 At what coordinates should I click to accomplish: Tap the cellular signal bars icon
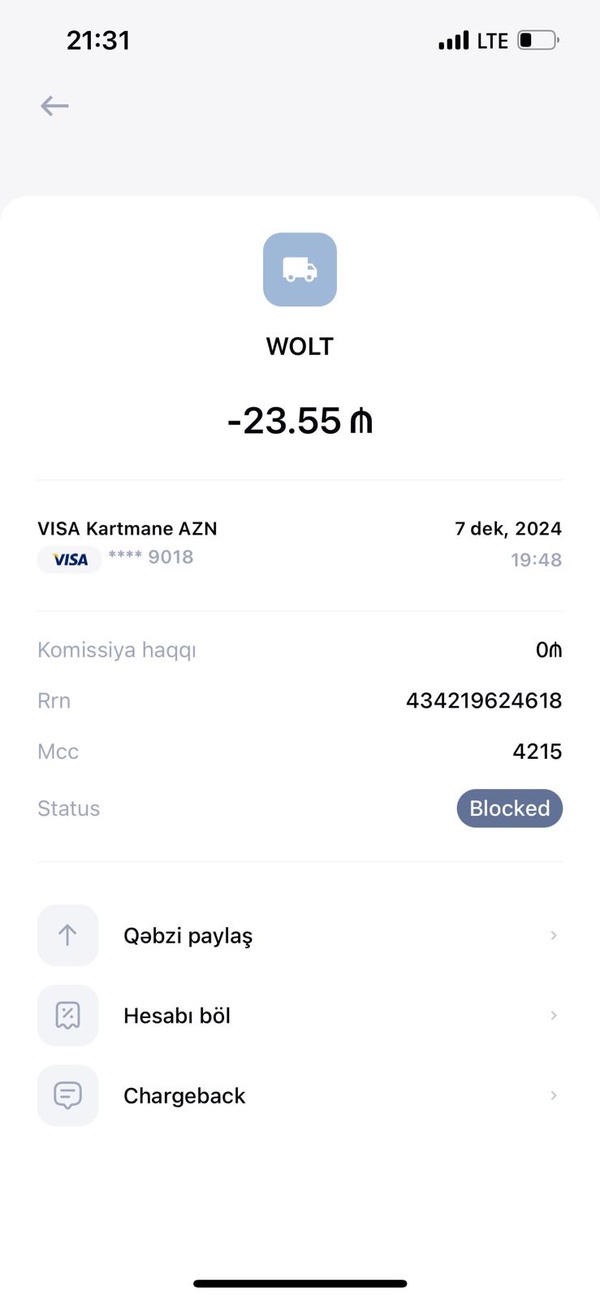[453, 41]
